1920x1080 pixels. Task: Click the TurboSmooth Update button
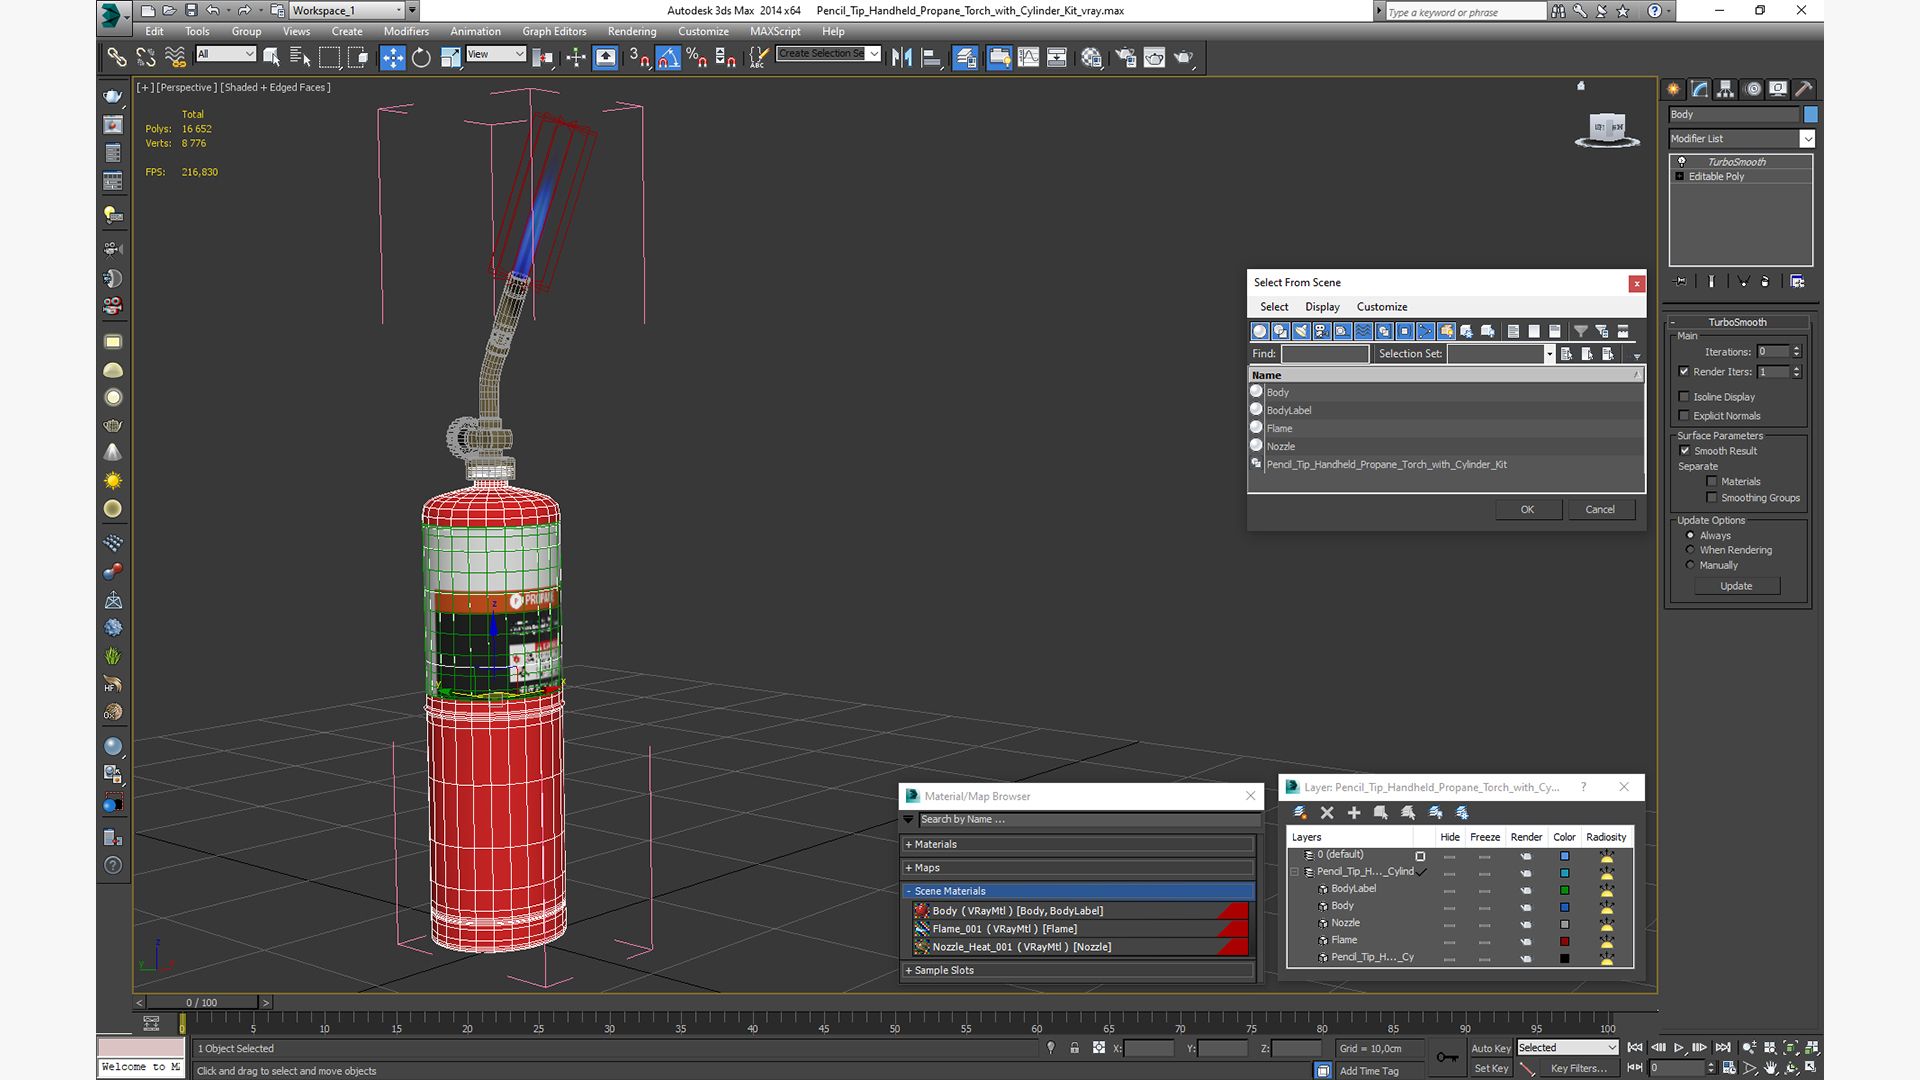pos(1736,586)
